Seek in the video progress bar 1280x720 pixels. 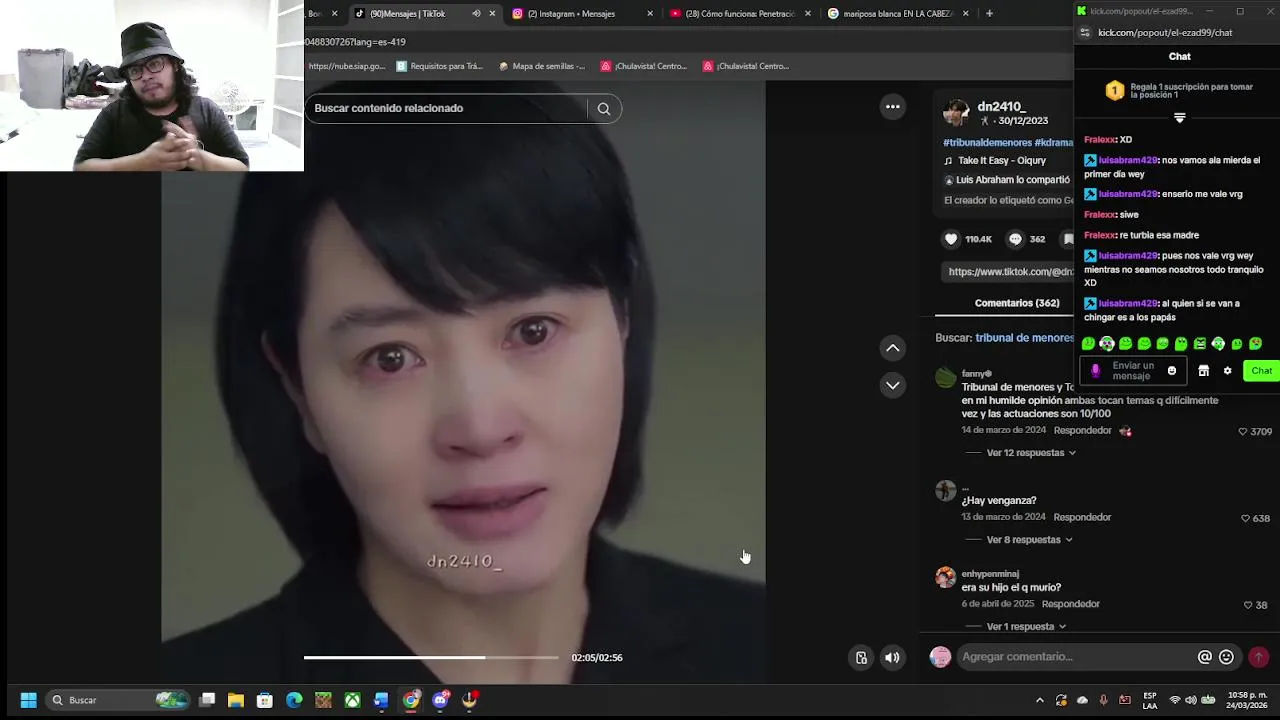point(431,658)
